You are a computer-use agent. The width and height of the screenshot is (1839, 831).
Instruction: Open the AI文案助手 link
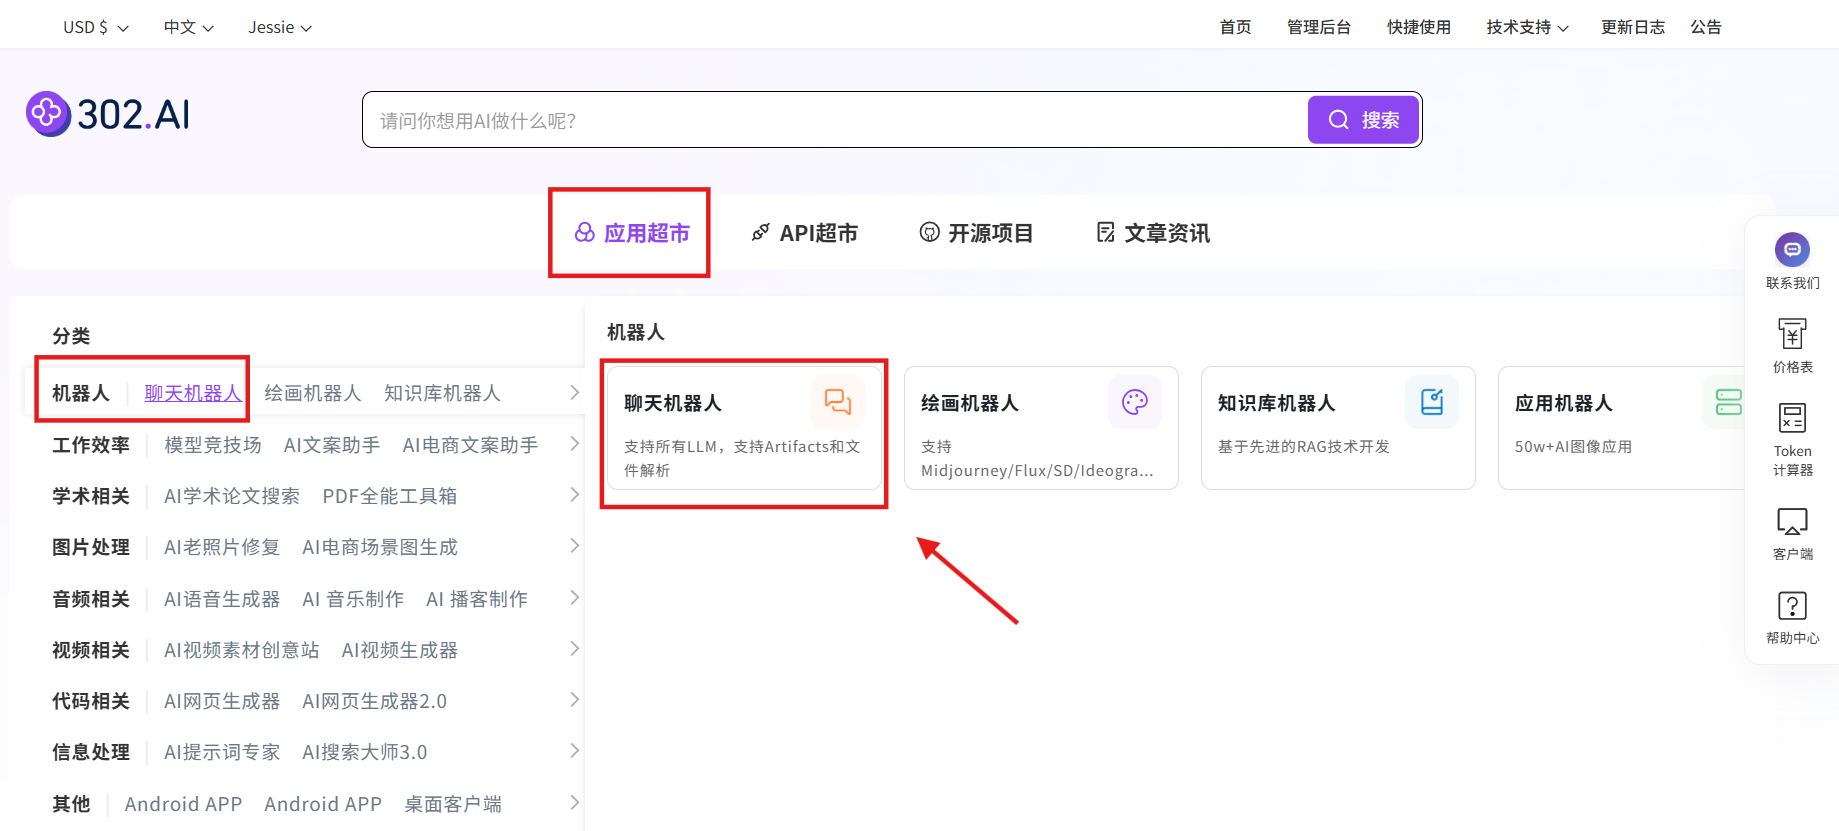coord(332,445)
